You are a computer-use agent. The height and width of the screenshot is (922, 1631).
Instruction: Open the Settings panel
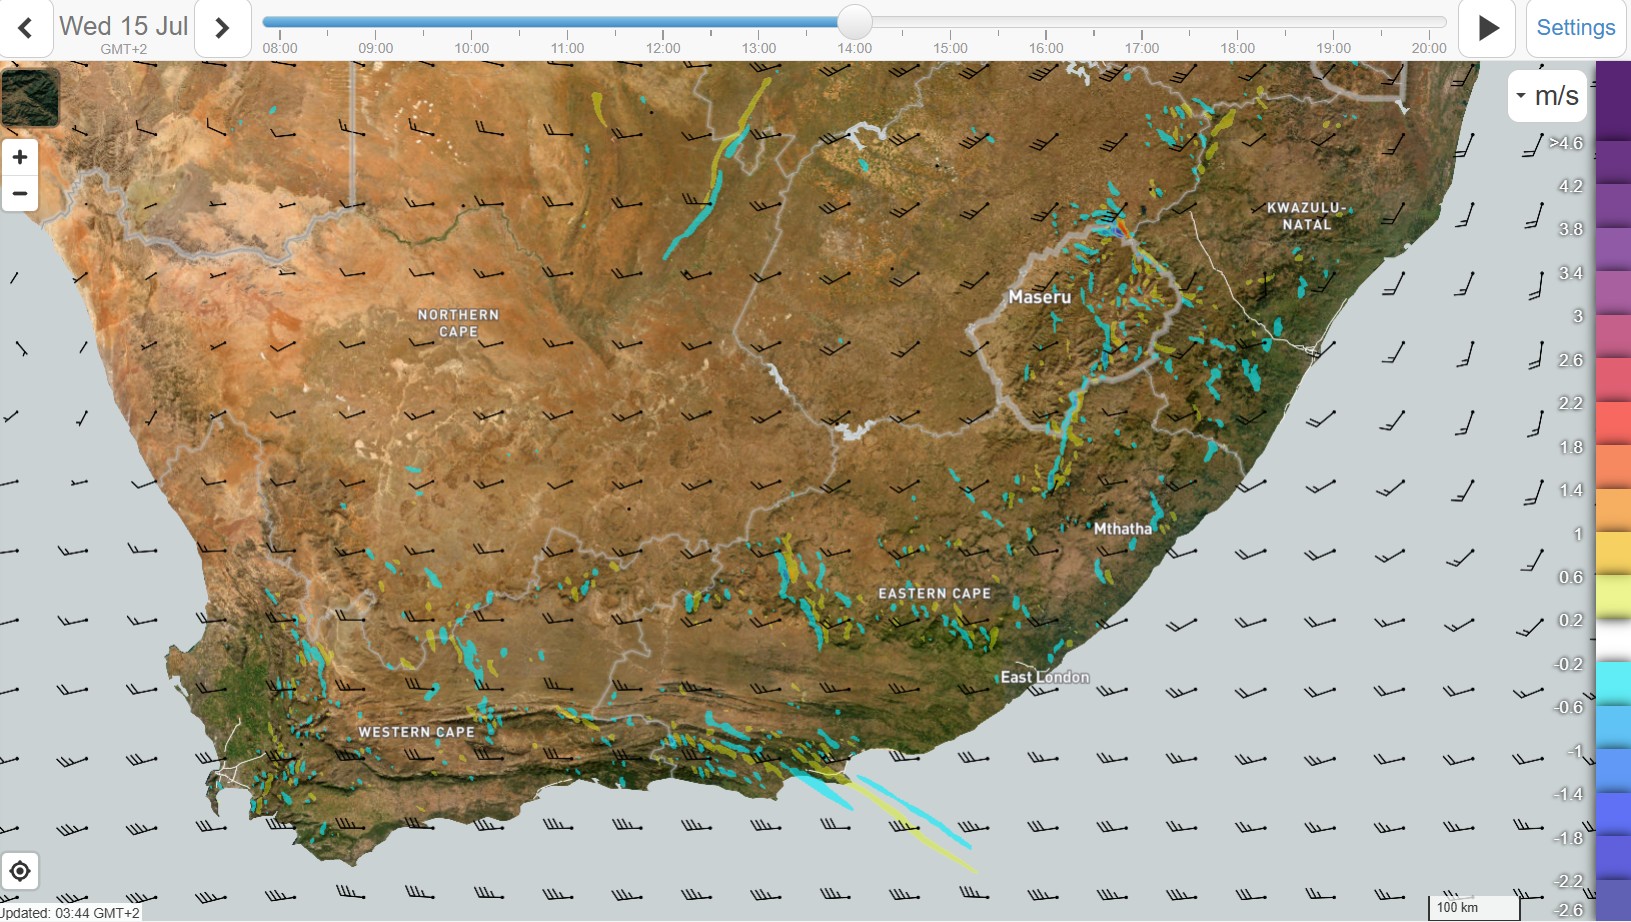click(1575, 28)
